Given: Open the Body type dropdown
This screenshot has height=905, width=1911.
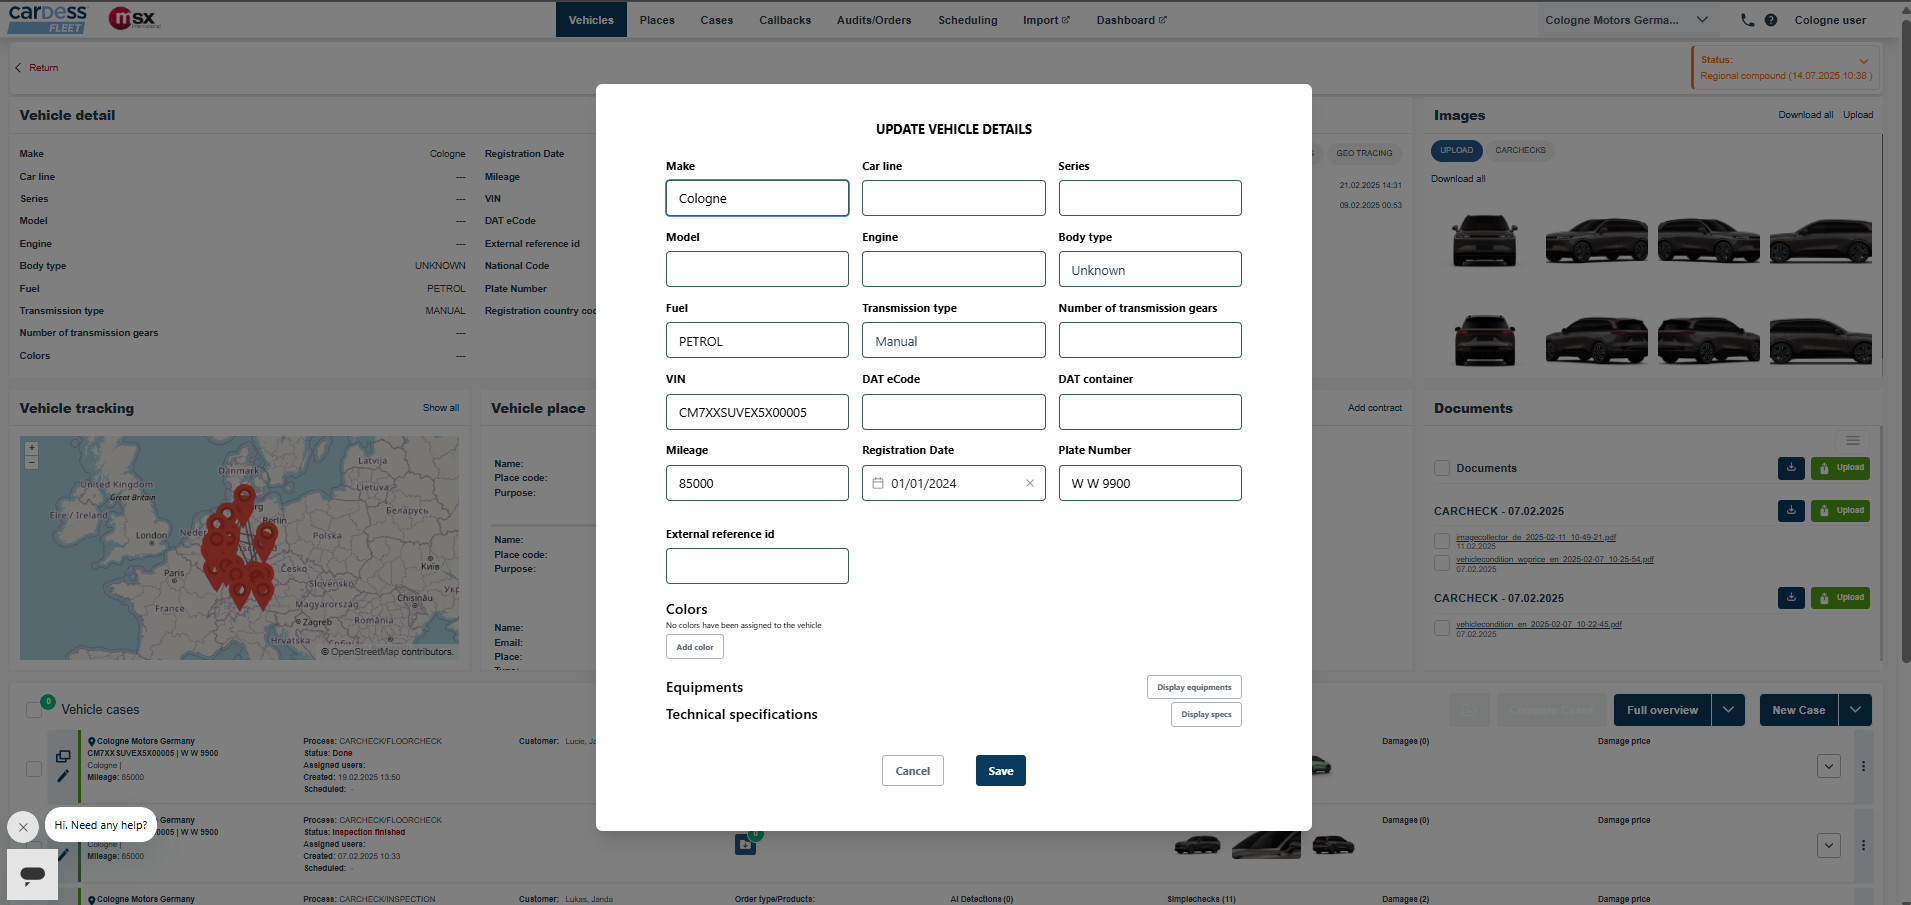Looking at the screenshot, I should [x=1149, y=270].
